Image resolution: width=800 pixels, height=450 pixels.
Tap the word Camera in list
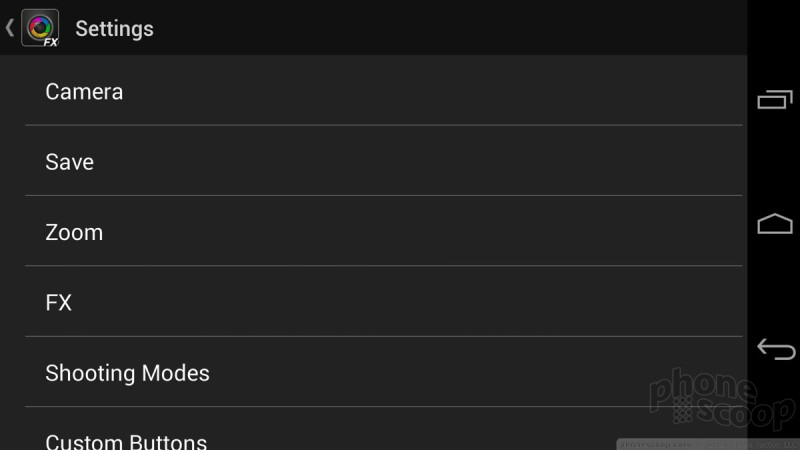(84, 92)
